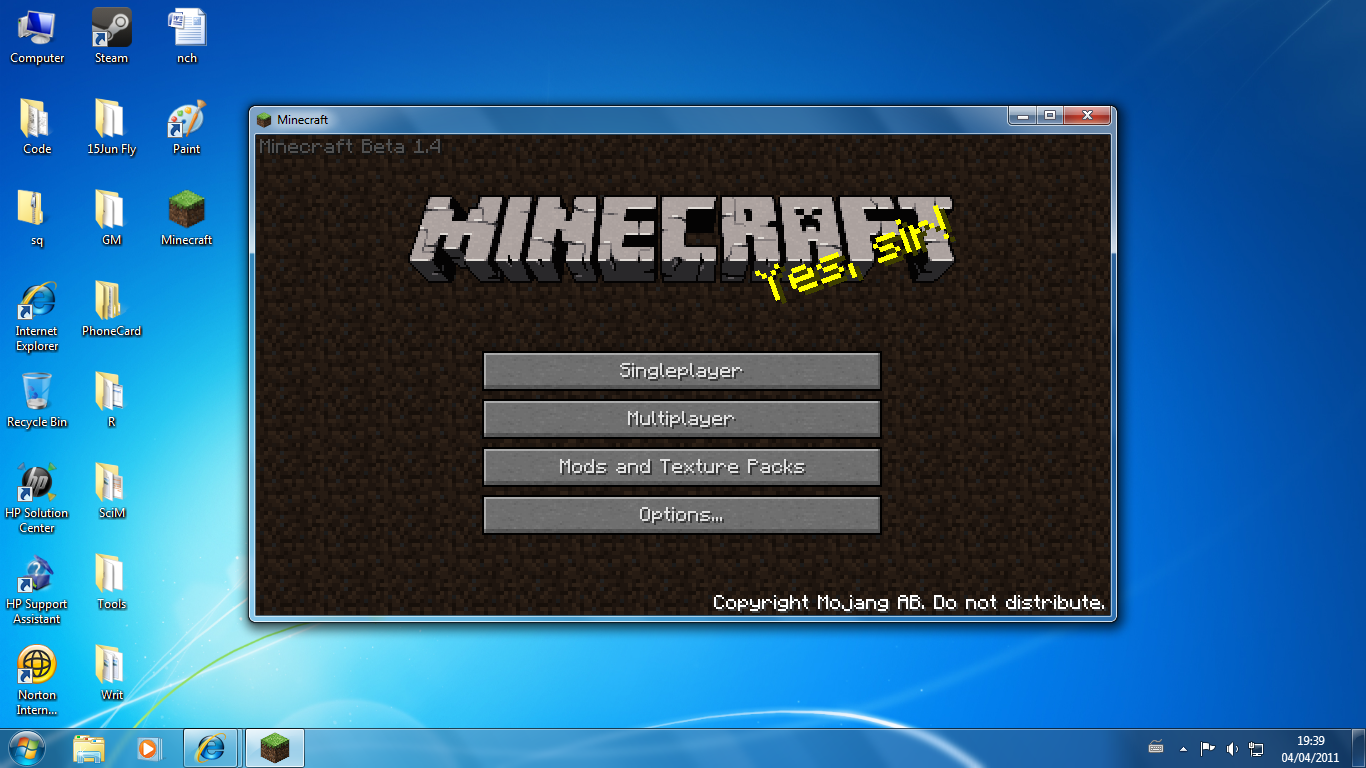
Task: Select the Writ folder
Action: point(111,673)
